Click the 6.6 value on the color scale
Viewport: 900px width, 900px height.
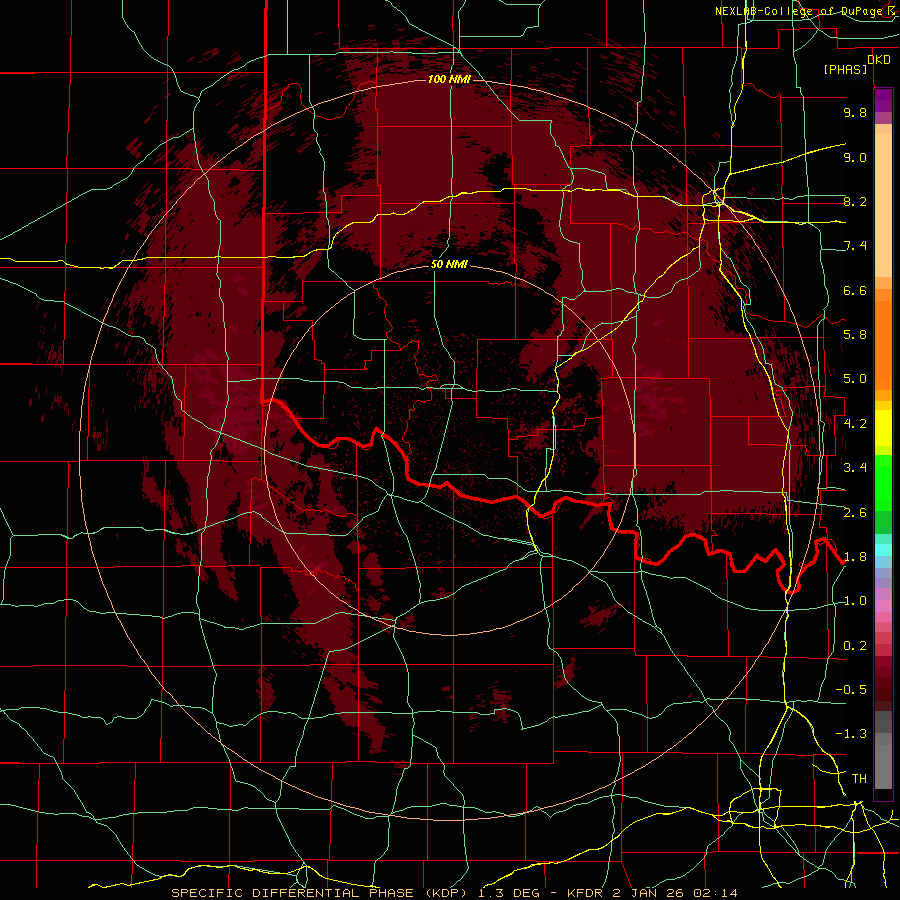point(855,290)
